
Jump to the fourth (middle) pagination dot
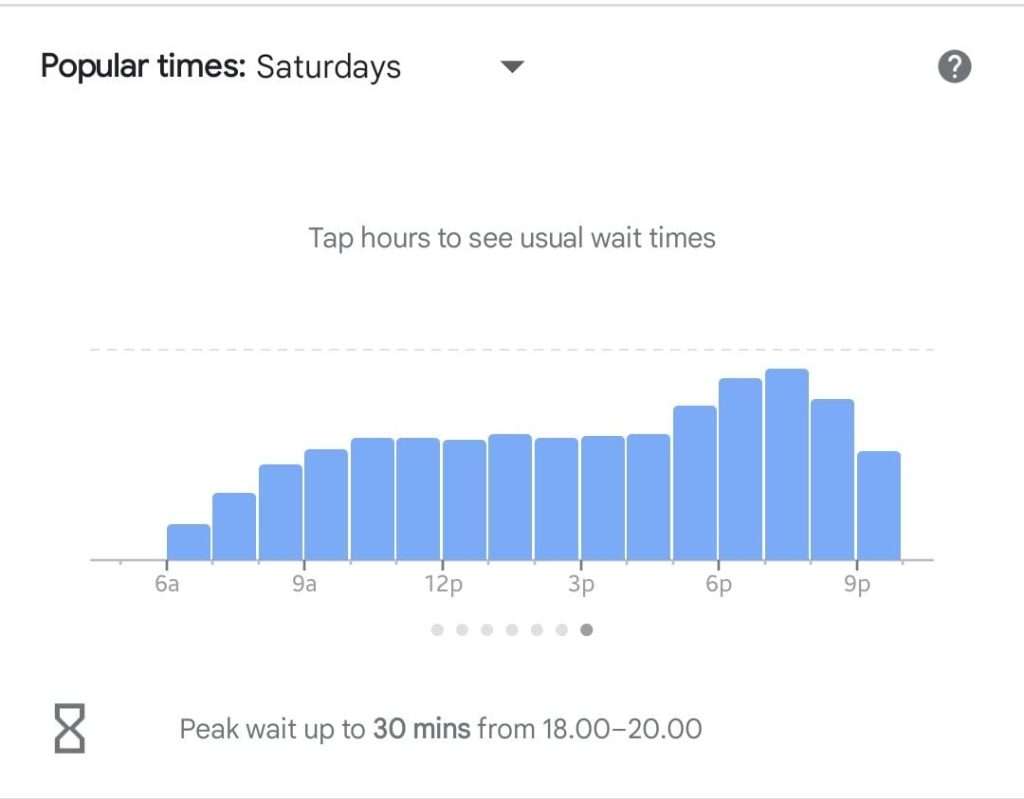pos(512,630)
